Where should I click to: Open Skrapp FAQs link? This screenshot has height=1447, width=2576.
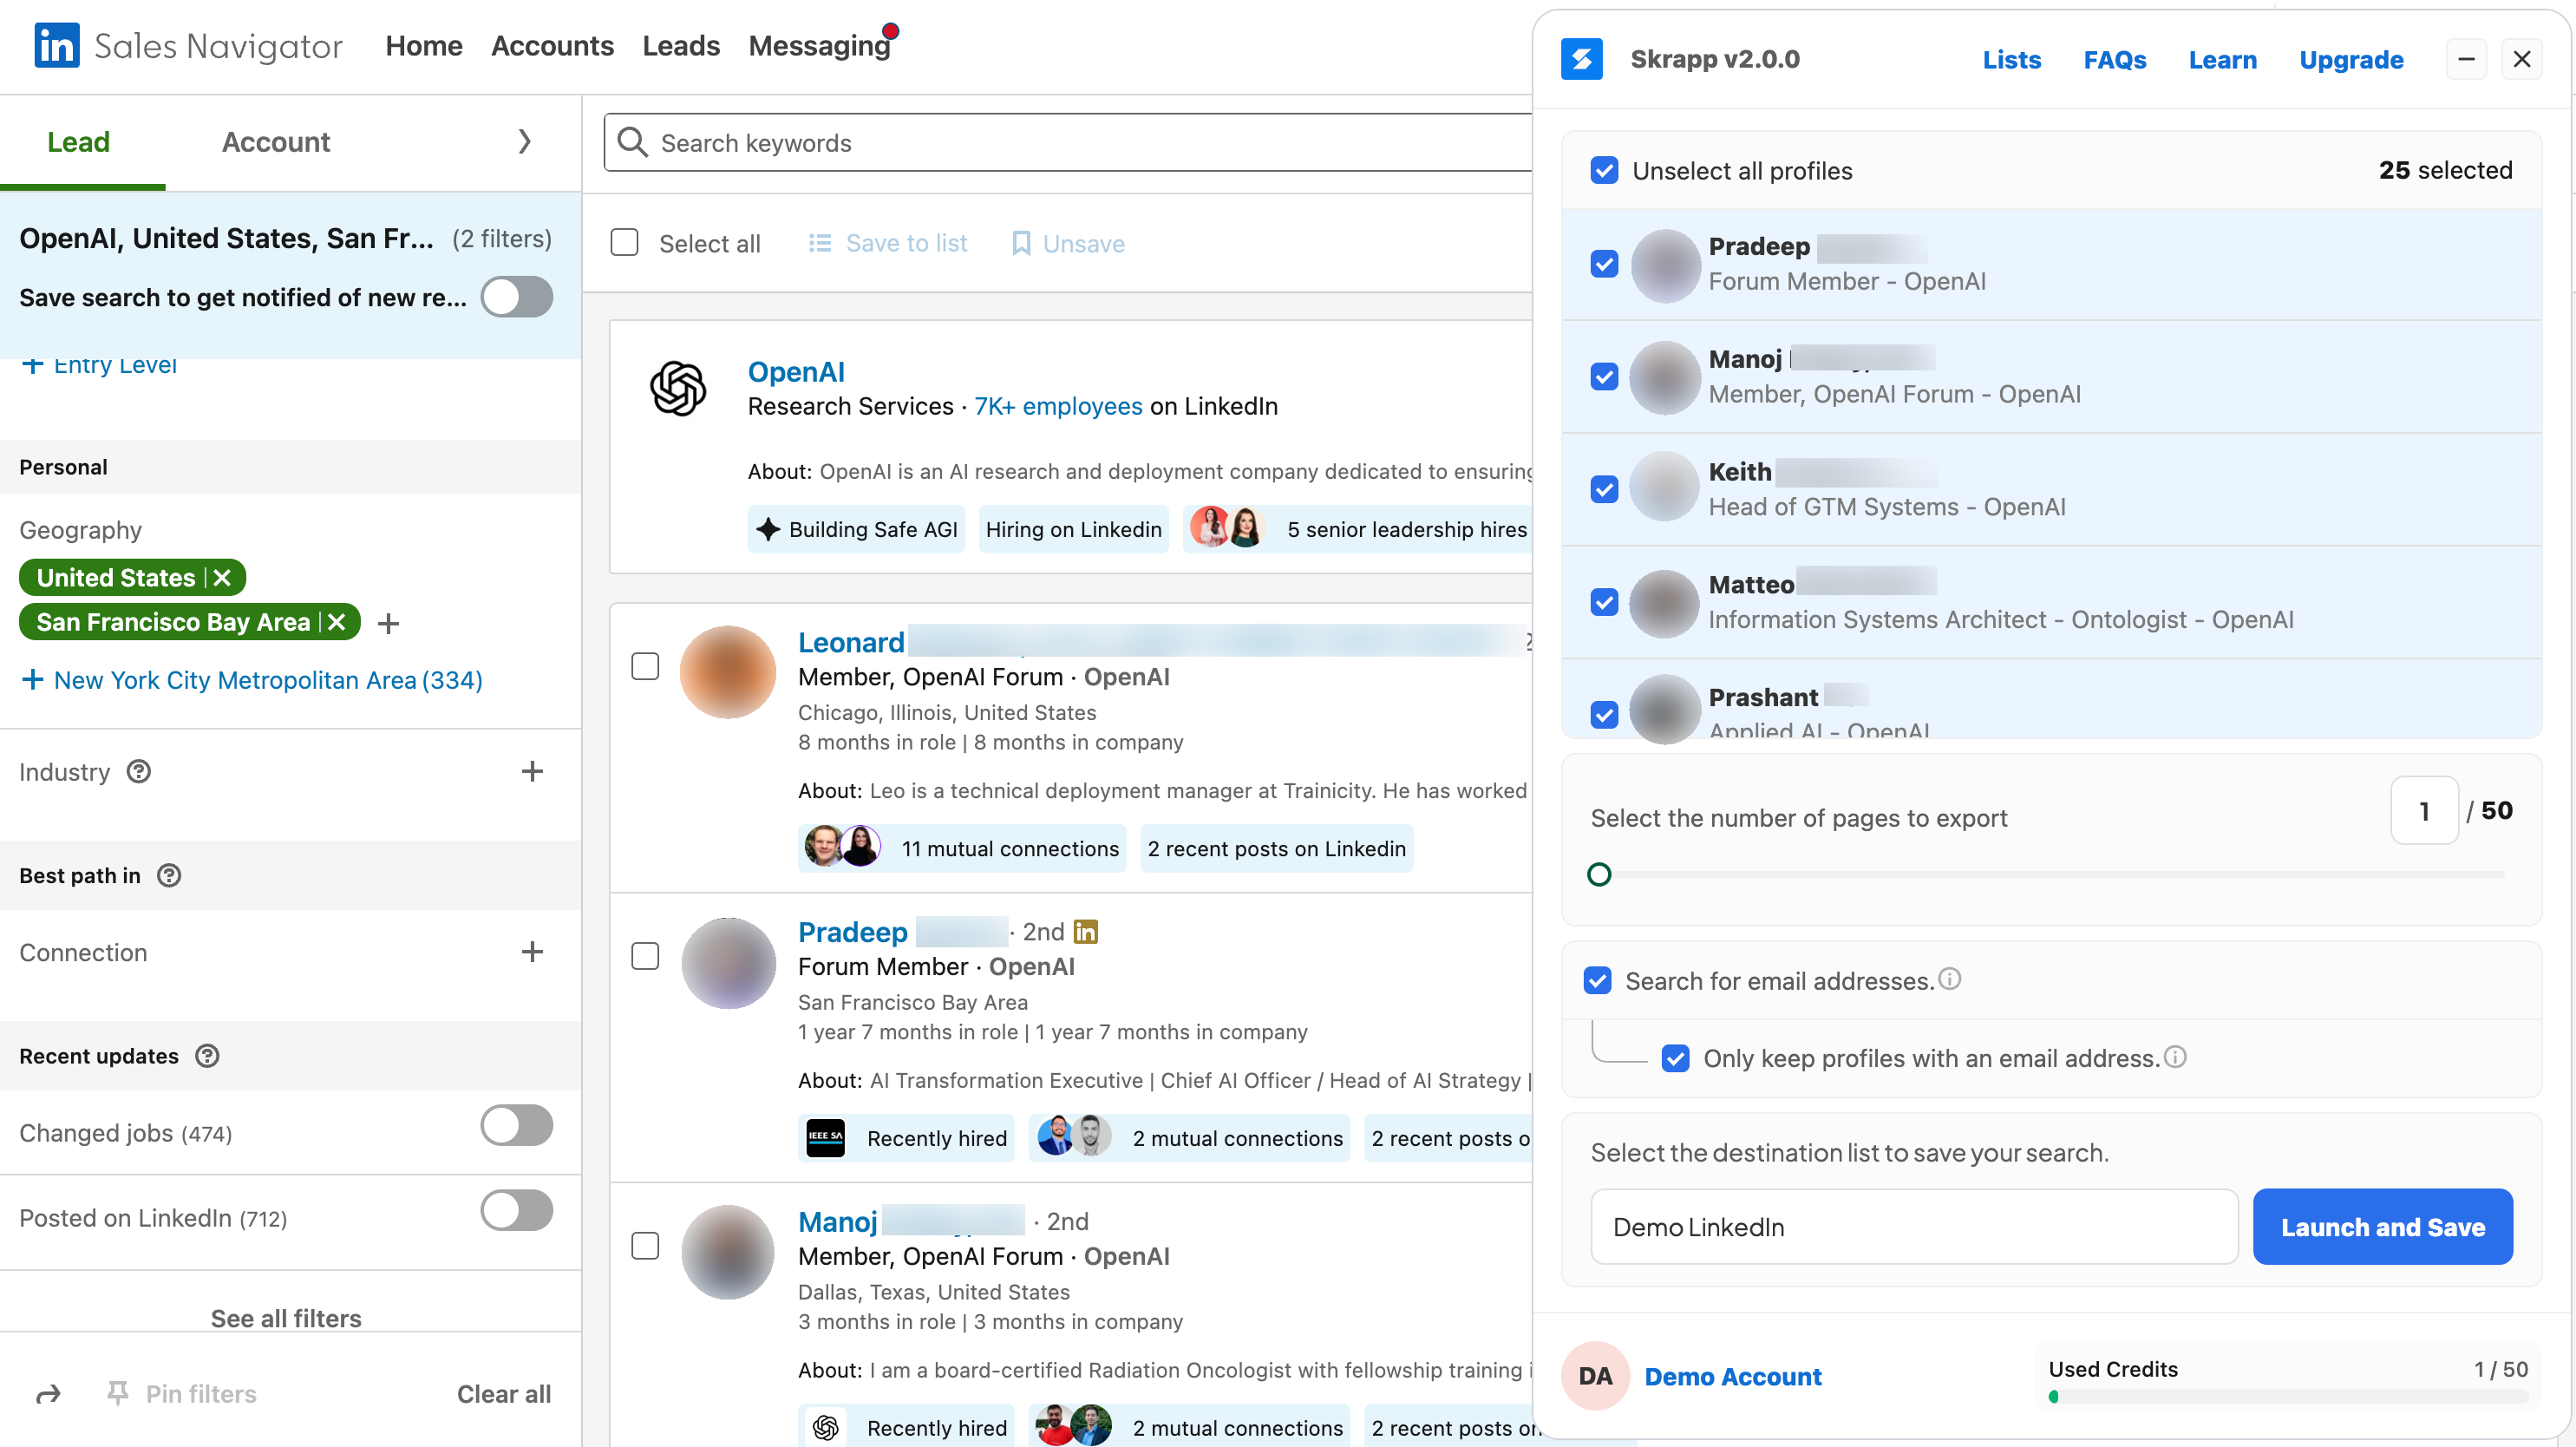pos(2114,60)
